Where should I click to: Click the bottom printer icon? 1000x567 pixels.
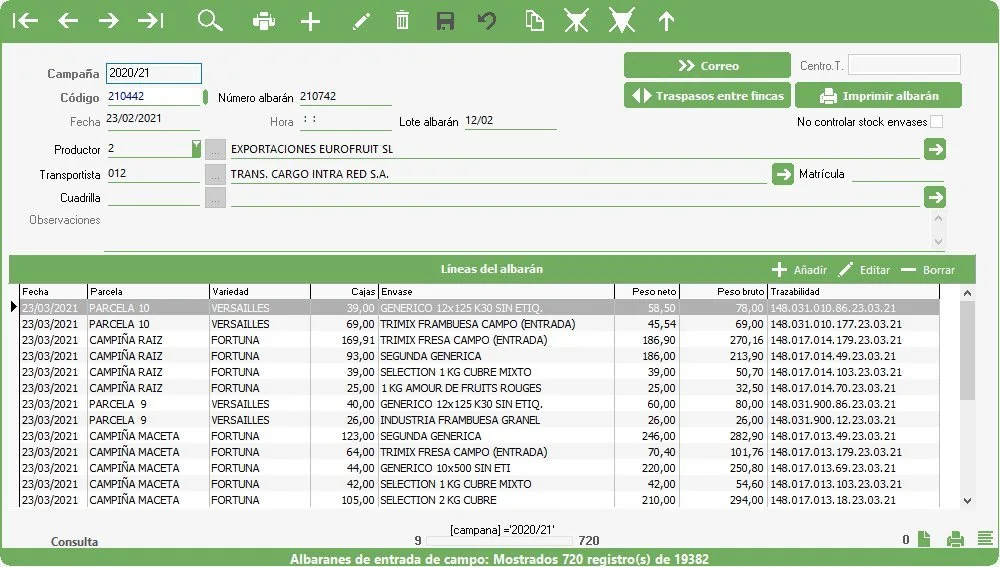[x=955, y=540]
